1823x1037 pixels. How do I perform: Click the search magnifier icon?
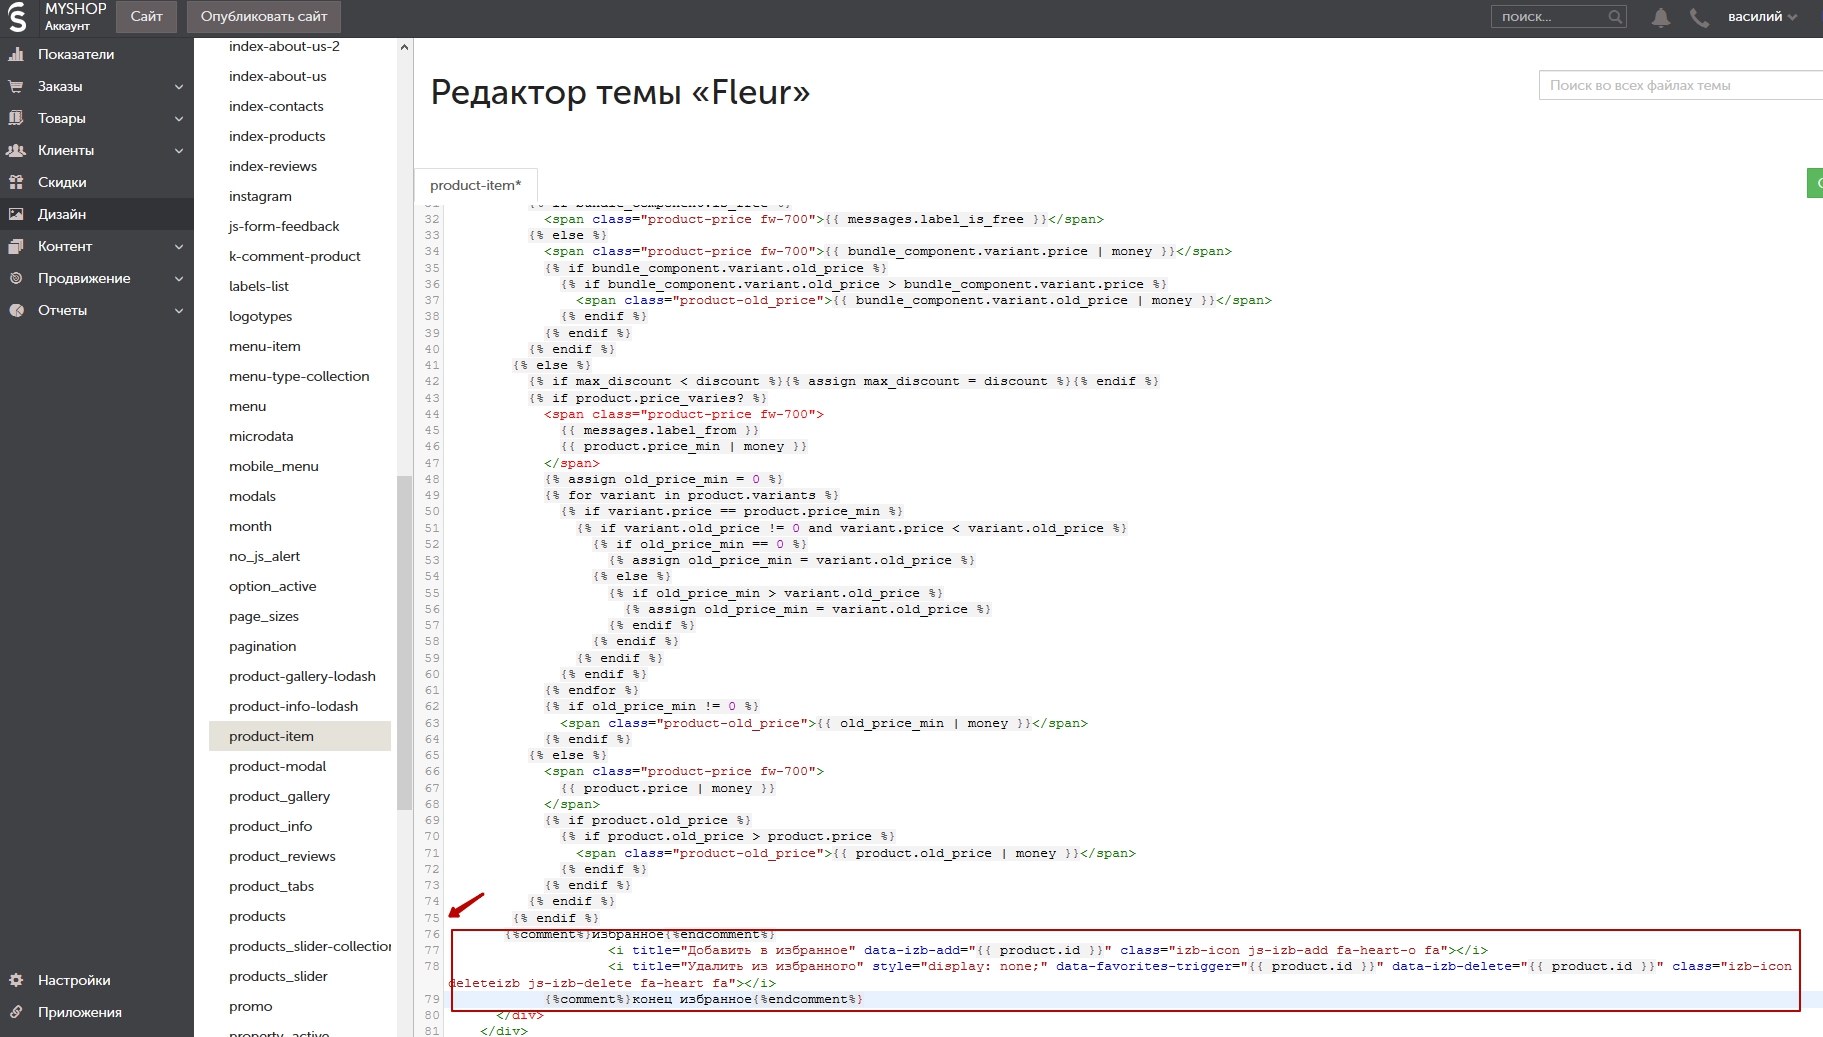point(1614,17)
